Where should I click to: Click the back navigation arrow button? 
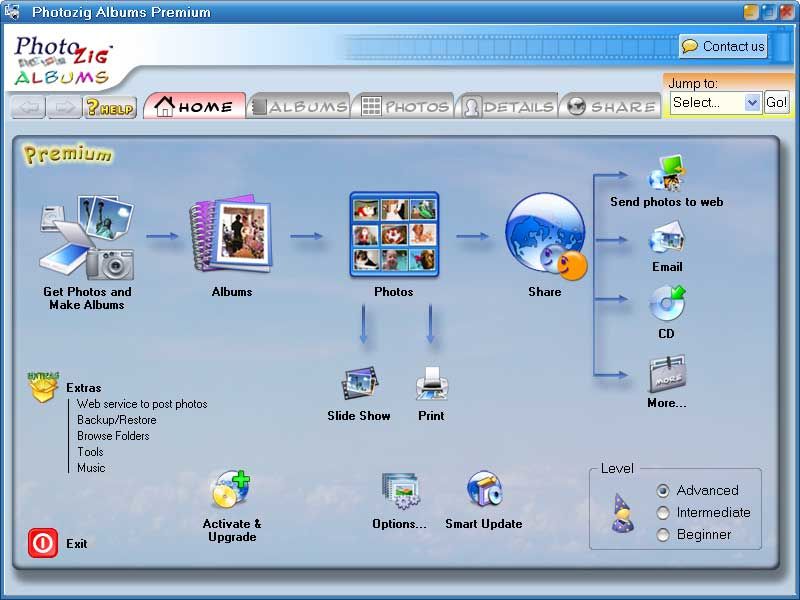(x=28, y=107)
